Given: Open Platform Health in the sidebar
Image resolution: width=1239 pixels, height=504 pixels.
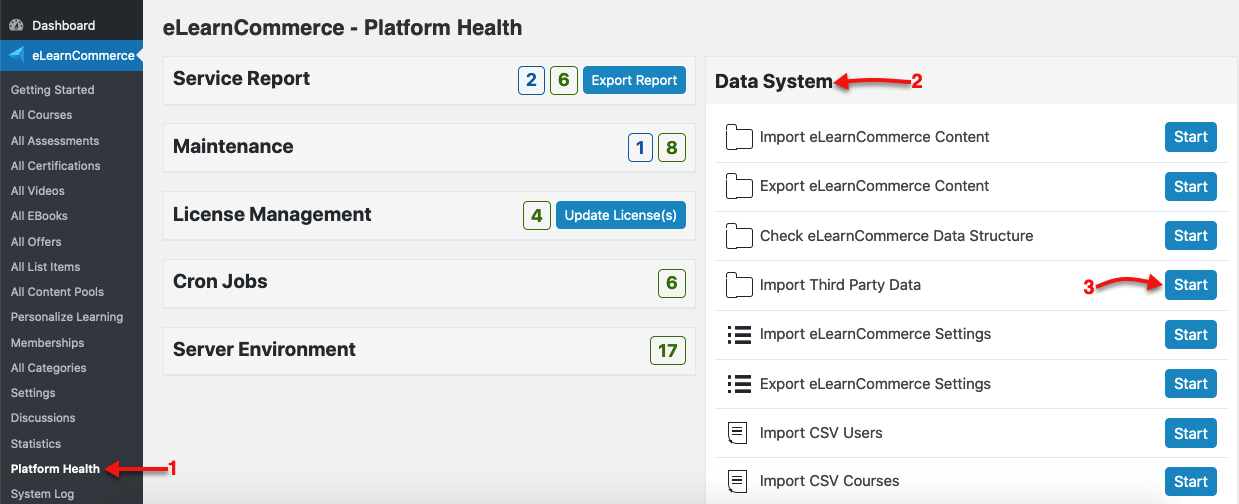Looking at the screenshot, I should (55, 468).
